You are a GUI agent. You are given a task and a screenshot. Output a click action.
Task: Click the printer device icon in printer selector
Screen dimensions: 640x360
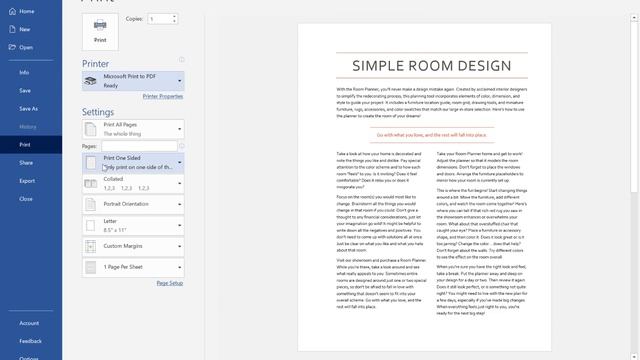tap(90, 81)
